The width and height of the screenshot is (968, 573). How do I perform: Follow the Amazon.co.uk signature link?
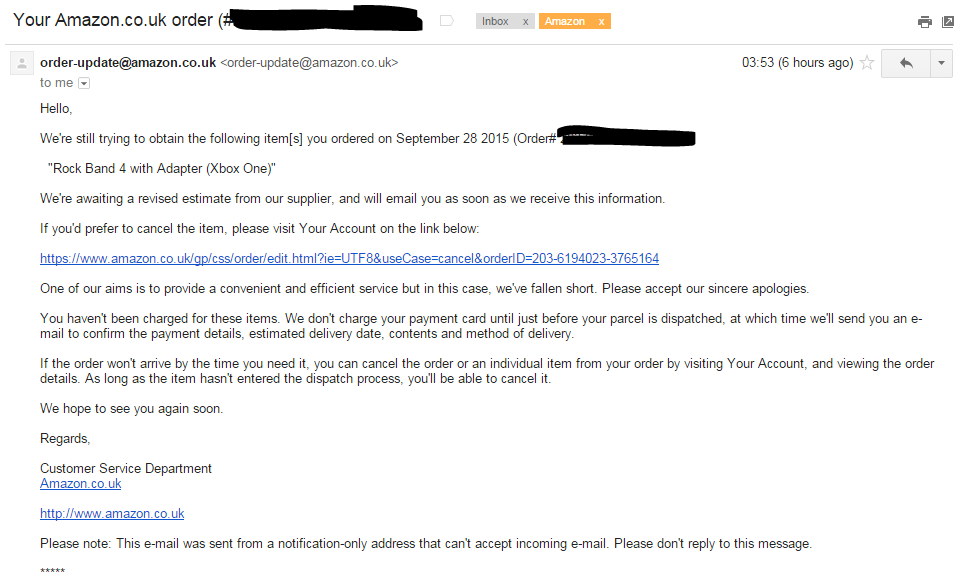click(81, 484)
